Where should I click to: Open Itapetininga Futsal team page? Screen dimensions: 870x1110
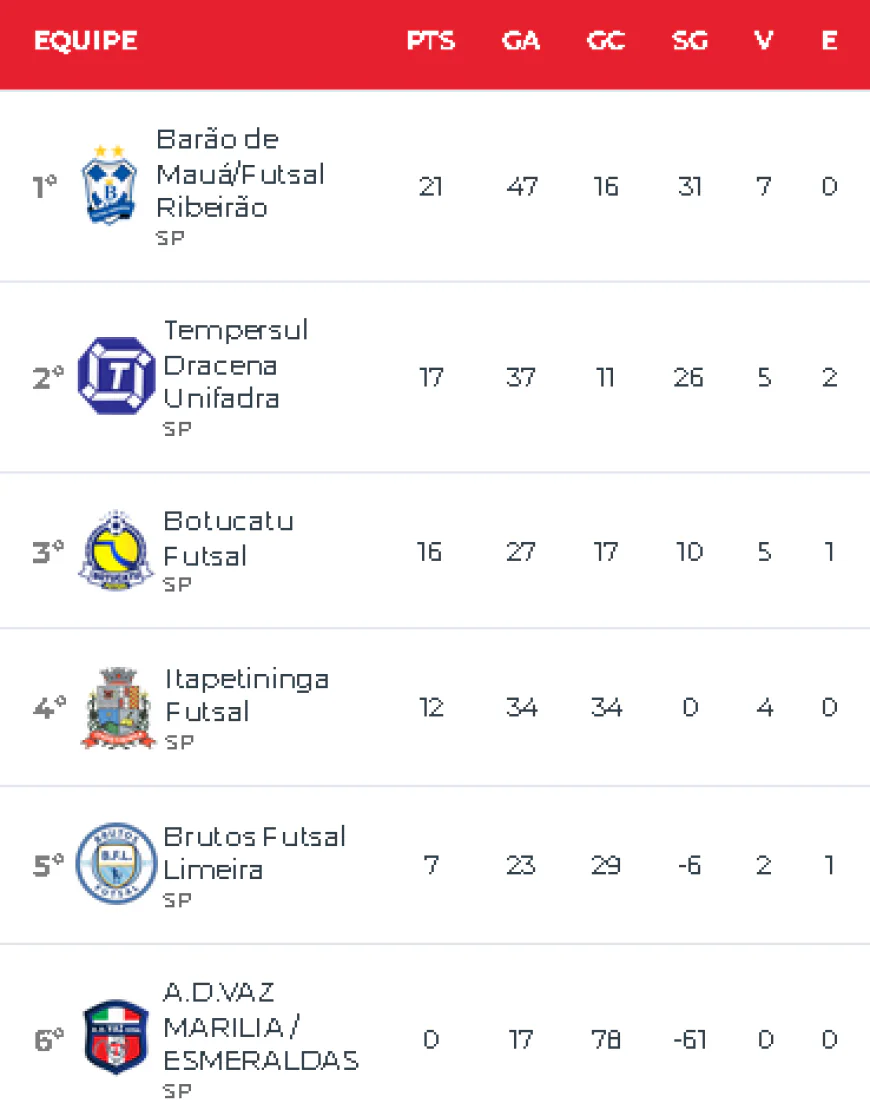coord(246,695)
